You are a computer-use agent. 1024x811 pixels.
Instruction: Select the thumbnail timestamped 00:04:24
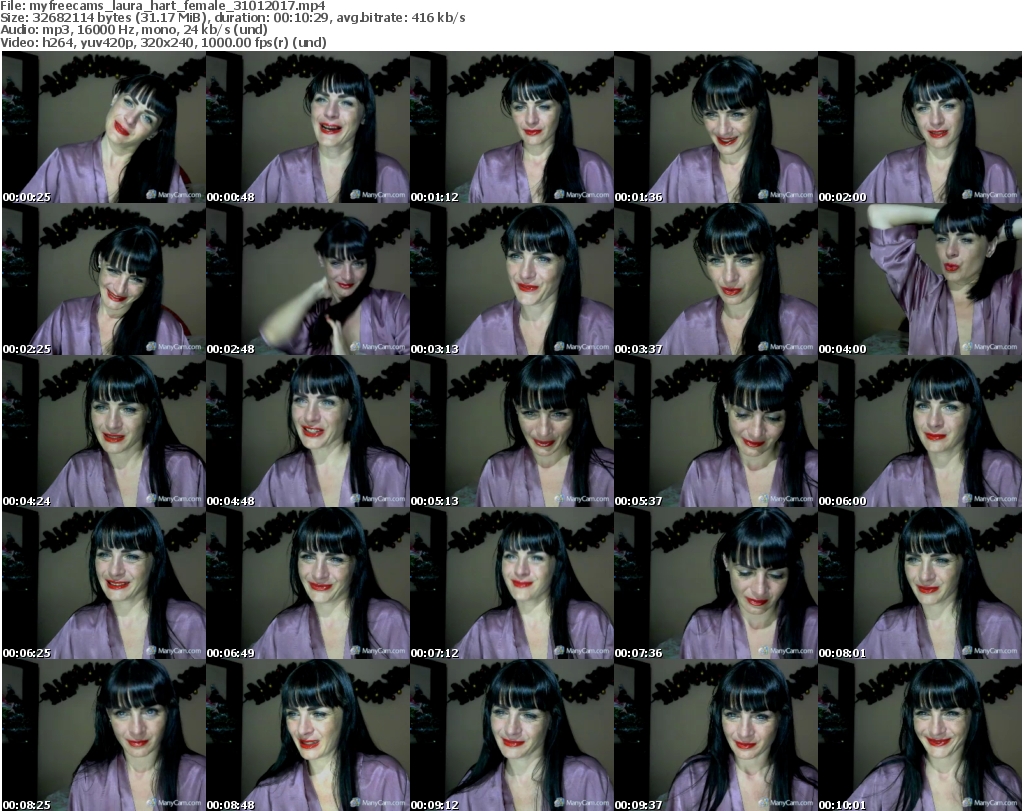click(104, 432)
